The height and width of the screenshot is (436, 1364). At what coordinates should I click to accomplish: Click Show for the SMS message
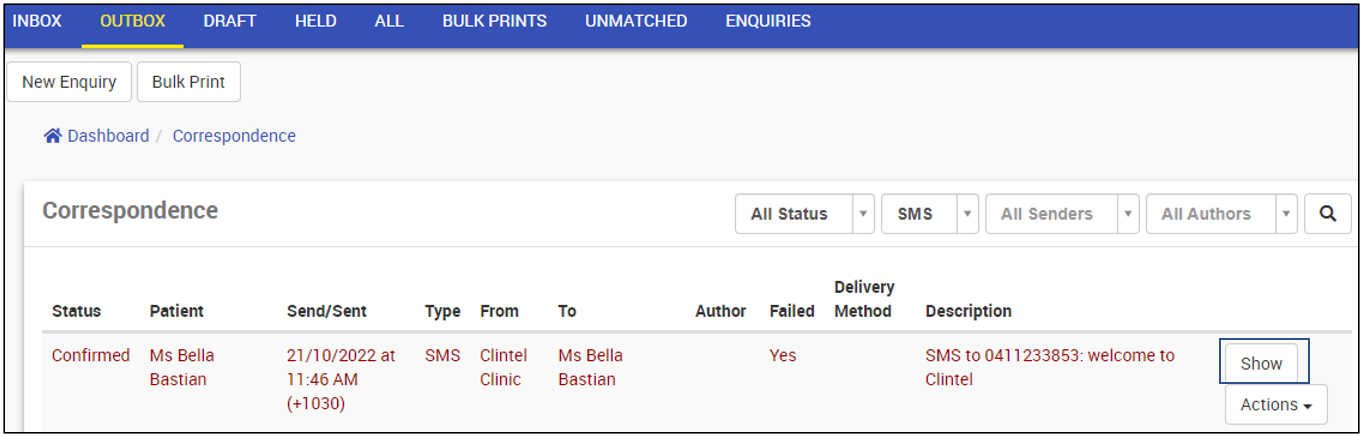click(1261, 364)
